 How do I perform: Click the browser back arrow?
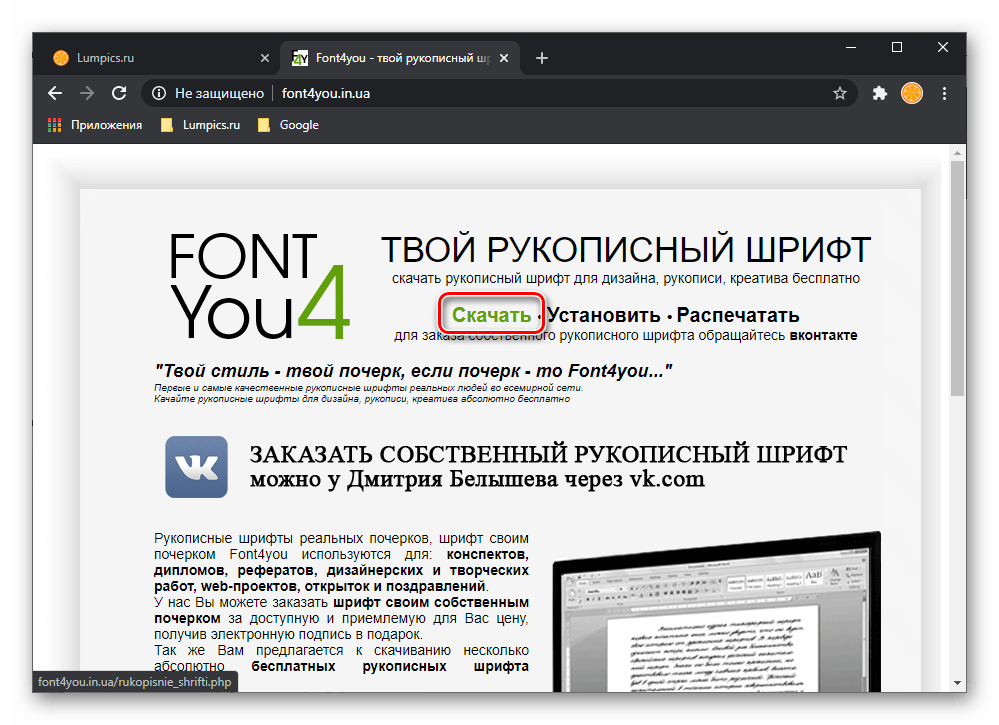(x=55, y=93)
